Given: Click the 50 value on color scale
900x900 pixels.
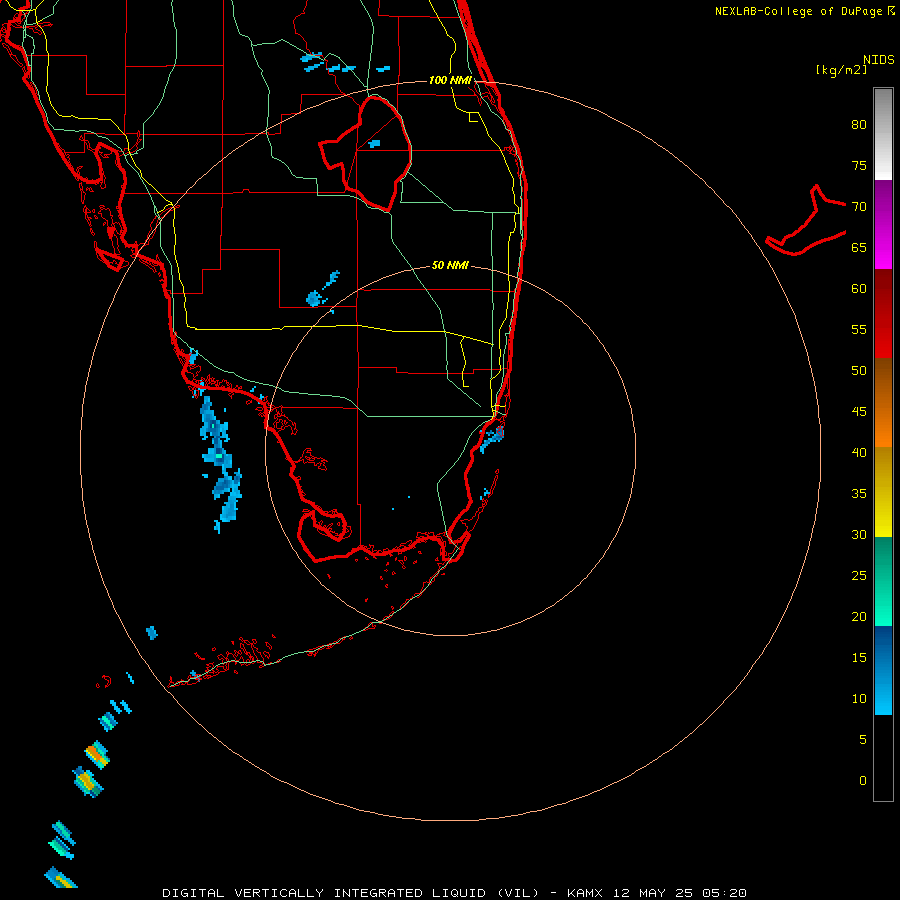Looking at the screenshot, I should [859, 370].
